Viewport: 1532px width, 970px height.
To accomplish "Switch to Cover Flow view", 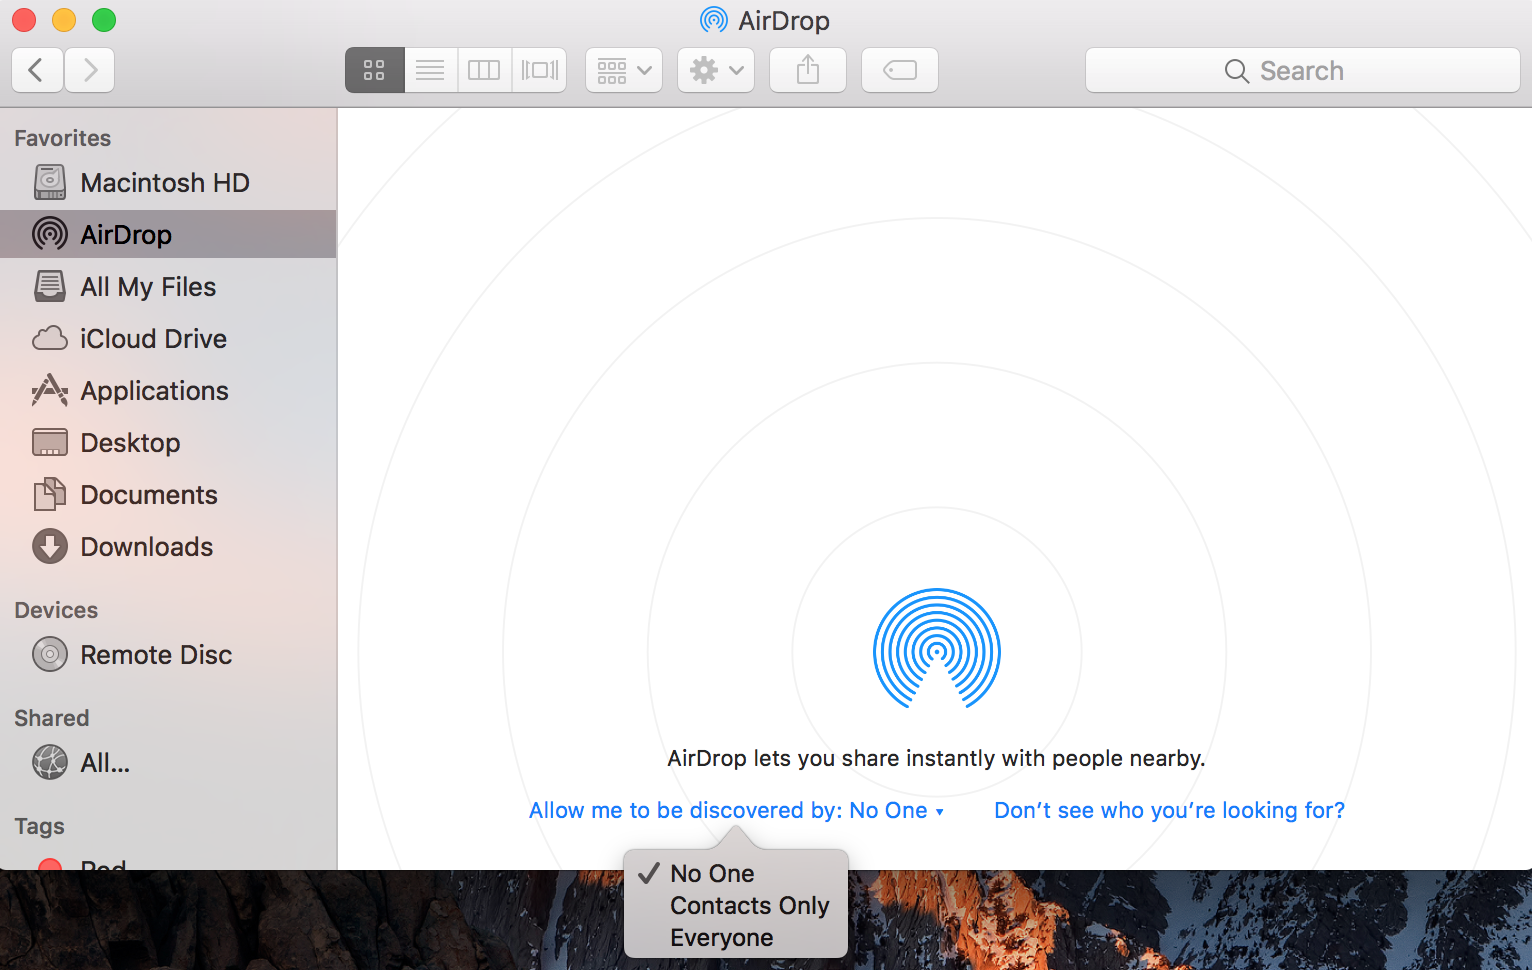I will 539,70.
